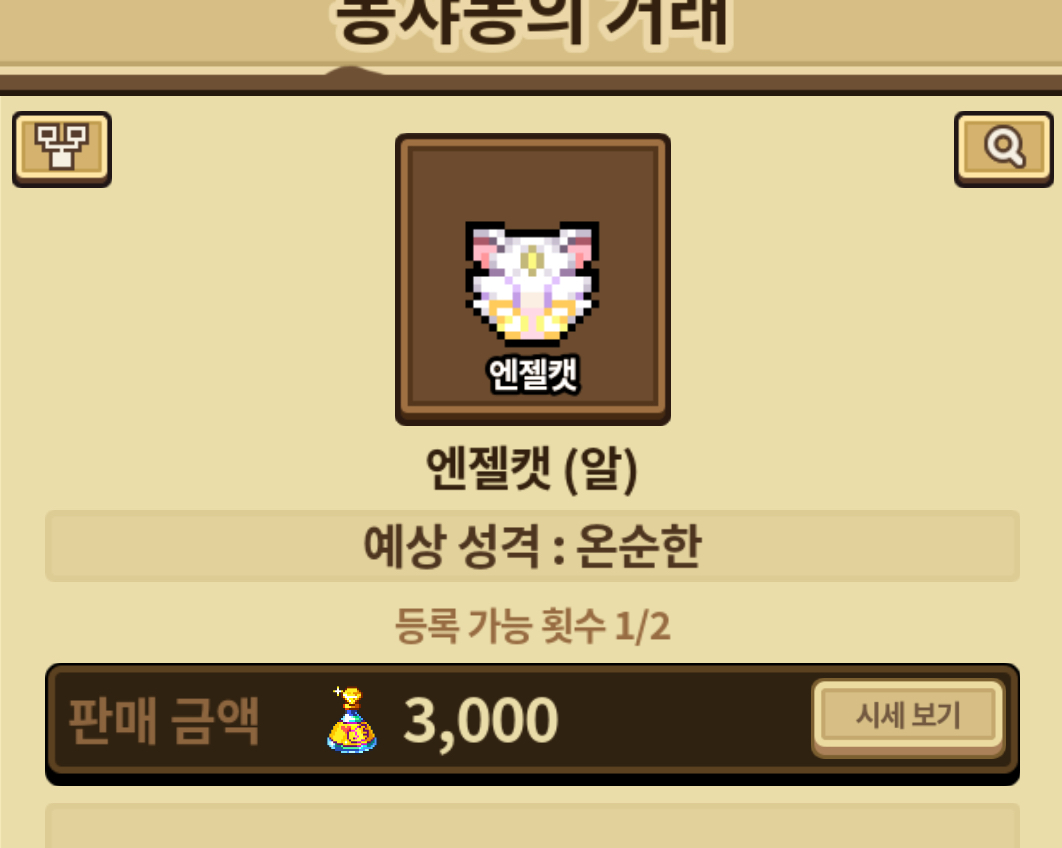
Task: Open the brown item slot frame
Action: click(533, 279)
